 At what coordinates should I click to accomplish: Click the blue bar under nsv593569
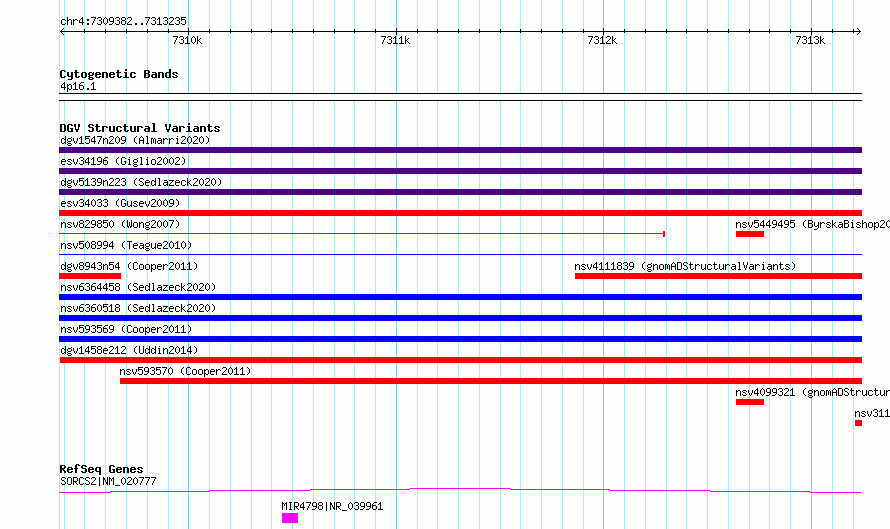point(460,339)
